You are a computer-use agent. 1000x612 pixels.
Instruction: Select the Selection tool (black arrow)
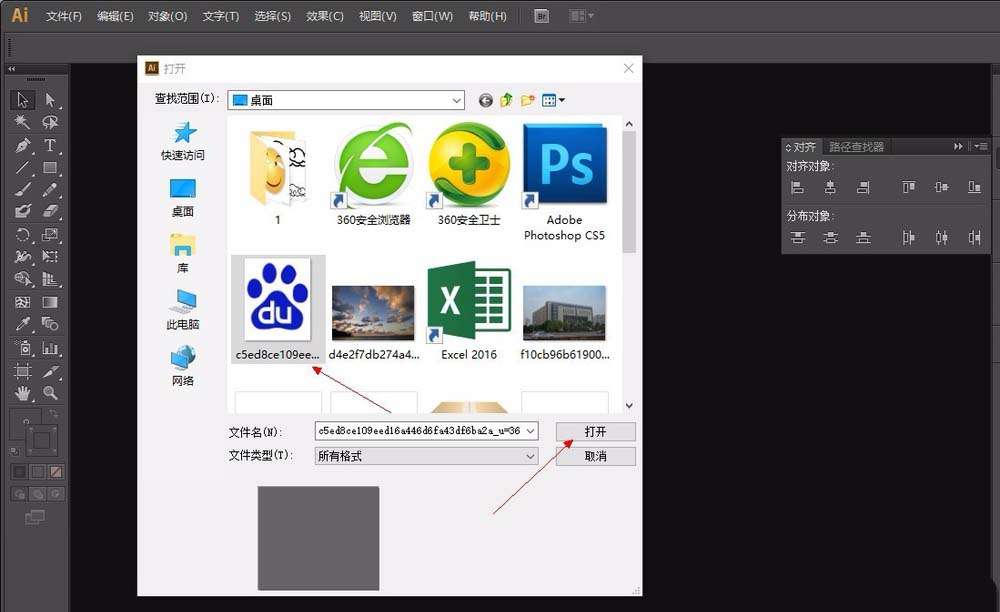coord(22,100)
